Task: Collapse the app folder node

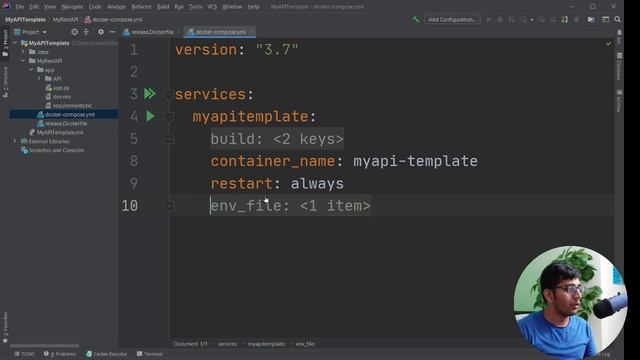Action: pos(32,70)
